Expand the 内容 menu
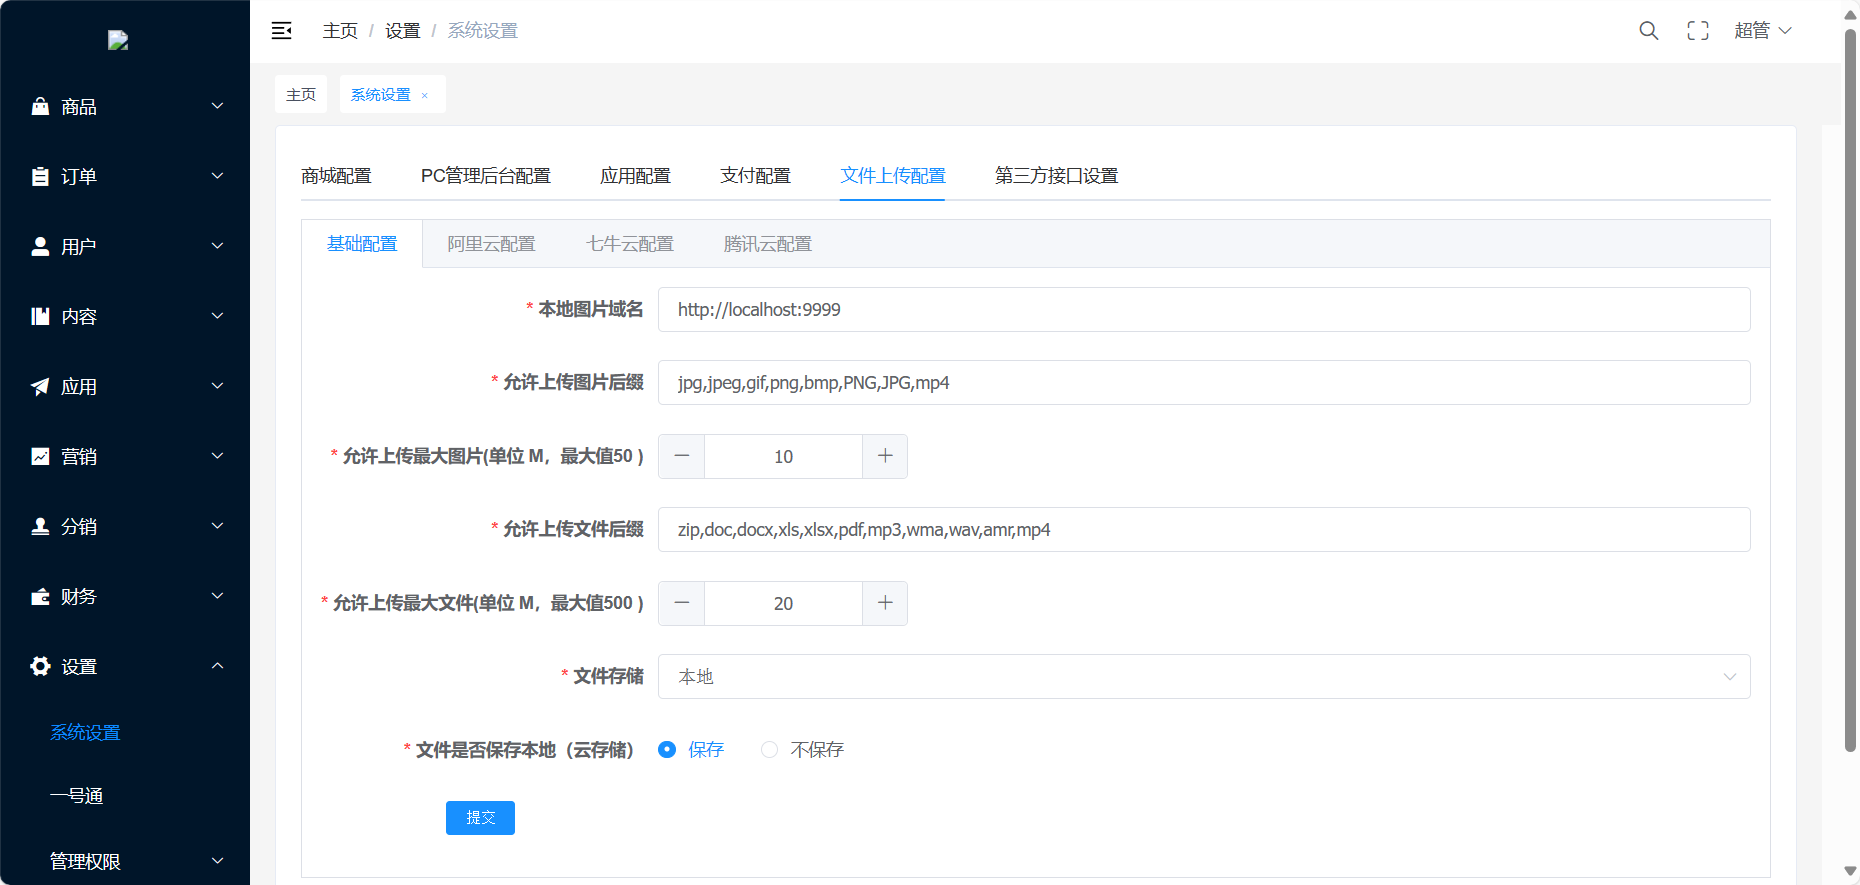 [125, 316]
